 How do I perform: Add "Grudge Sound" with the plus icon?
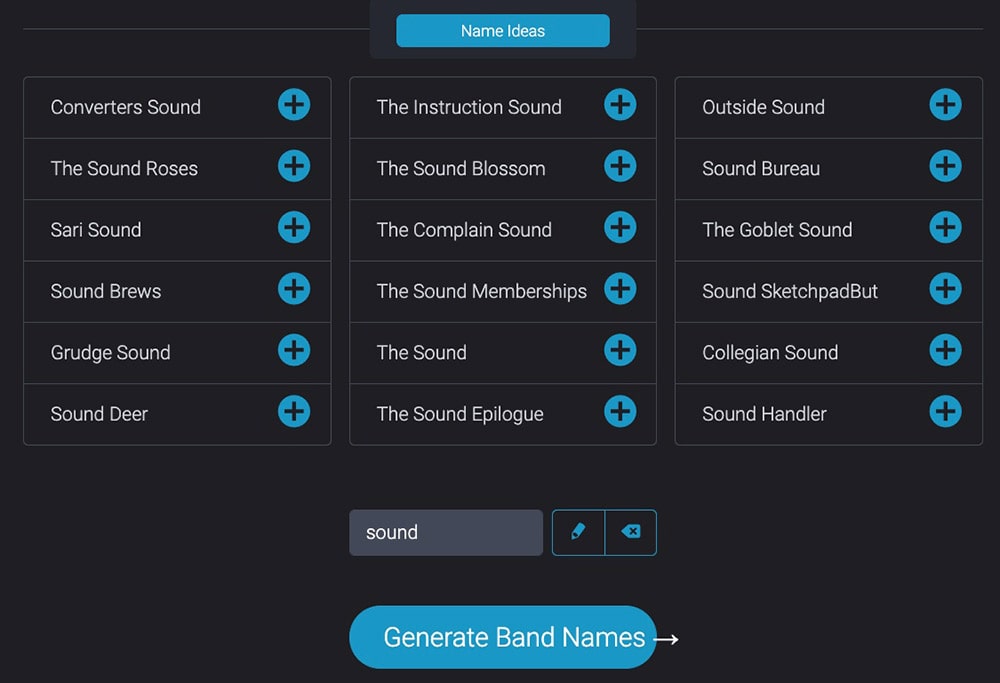pyautogui.click(x=294, y=351)
